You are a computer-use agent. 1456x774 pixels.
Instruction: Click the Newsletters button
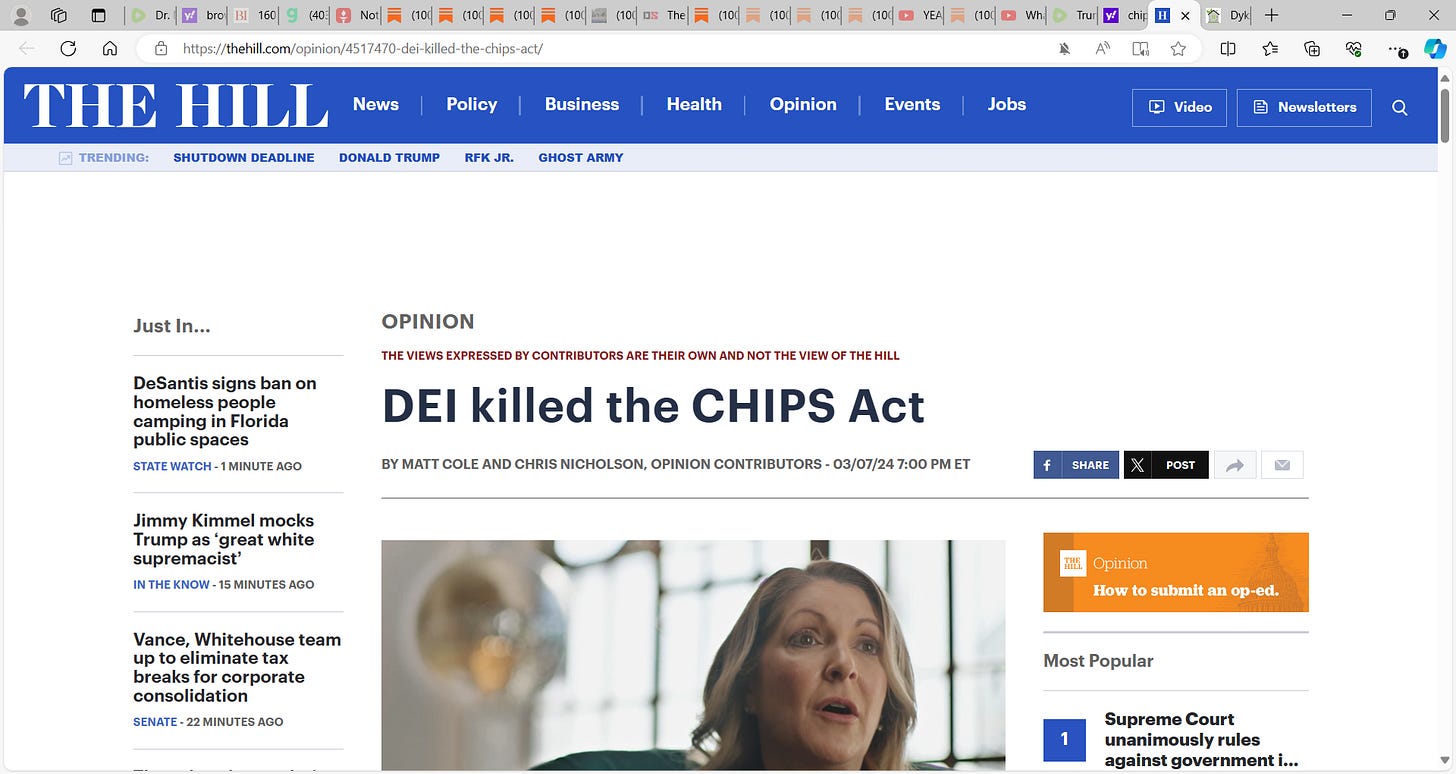click(x=1304, y=107)
